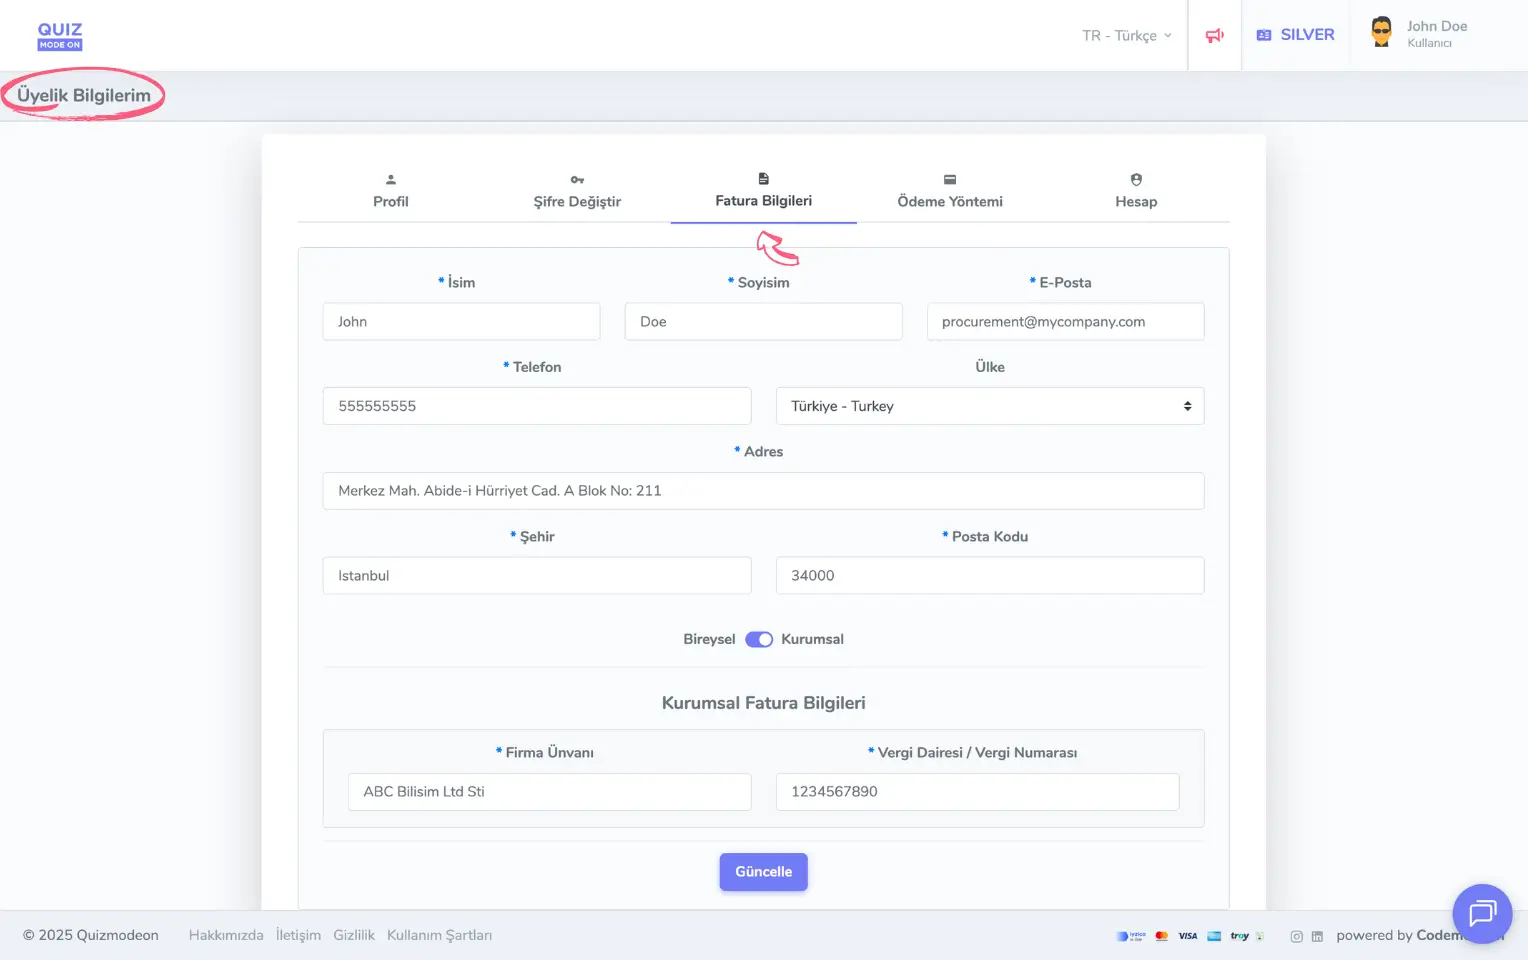Click the E-Posta input field
Screen dimensions: 1528x960
click(1065, 322)
